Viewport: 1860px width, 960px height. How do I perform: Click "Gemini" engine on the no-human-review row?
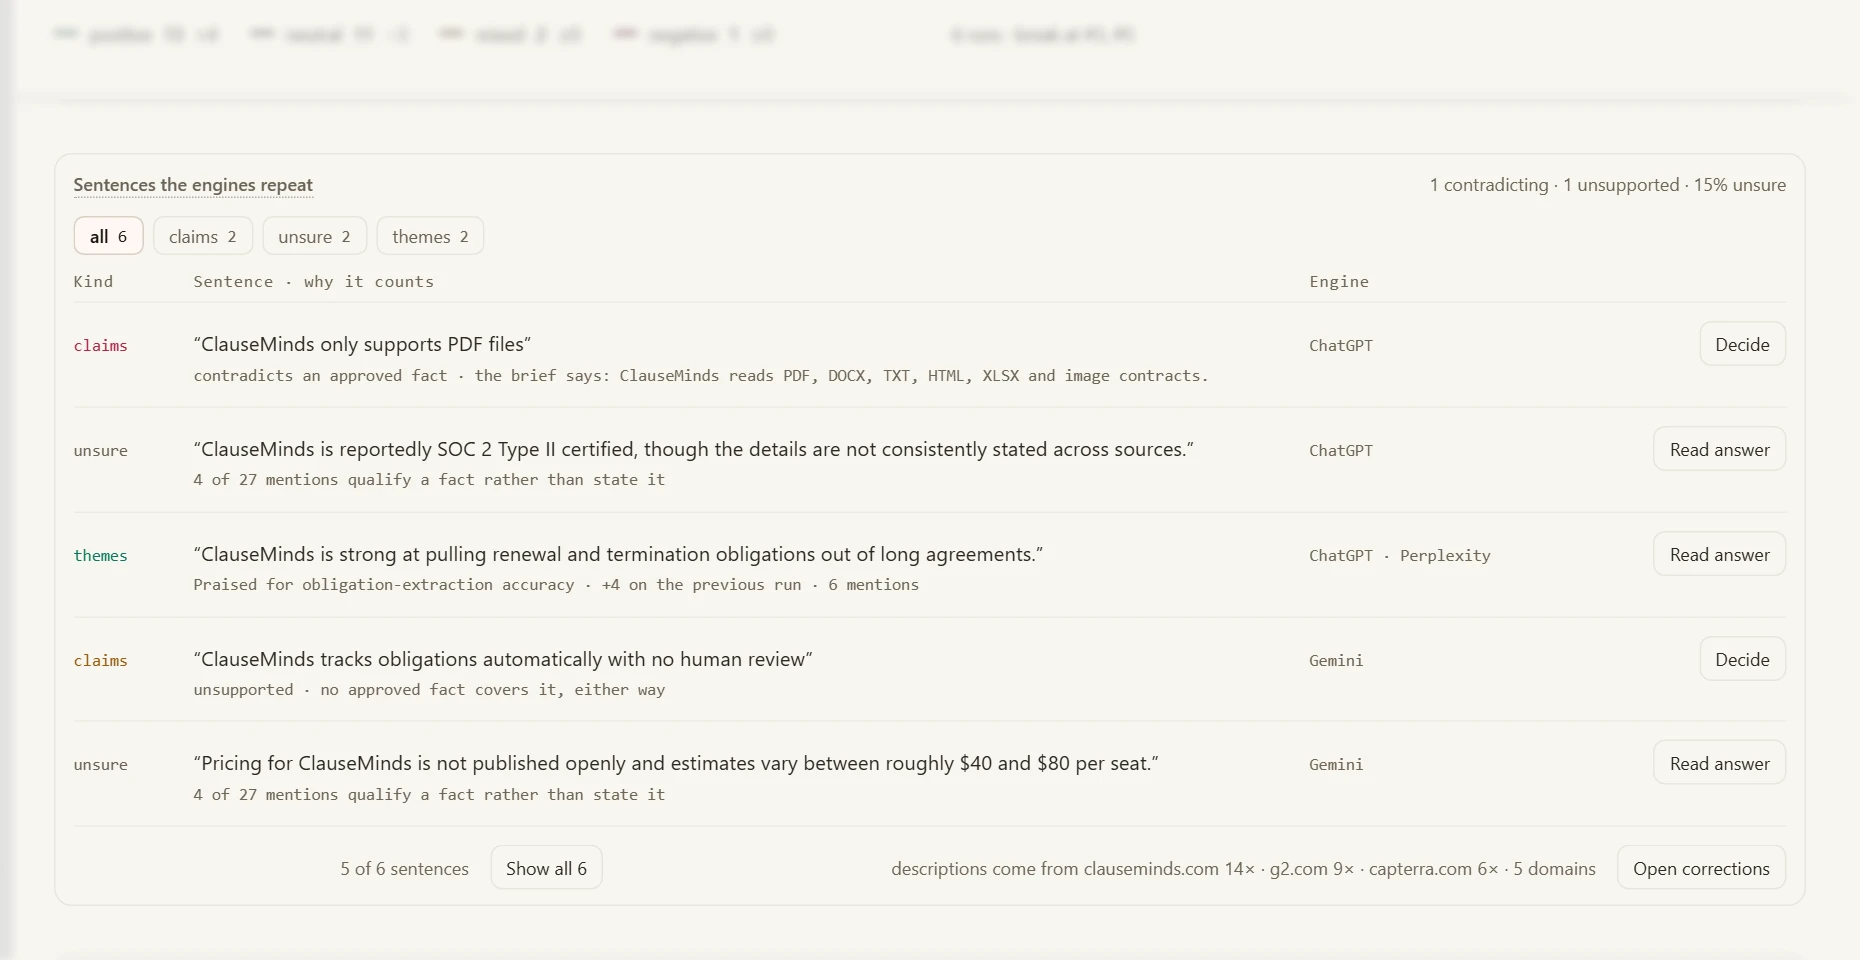click(1336, 660)
